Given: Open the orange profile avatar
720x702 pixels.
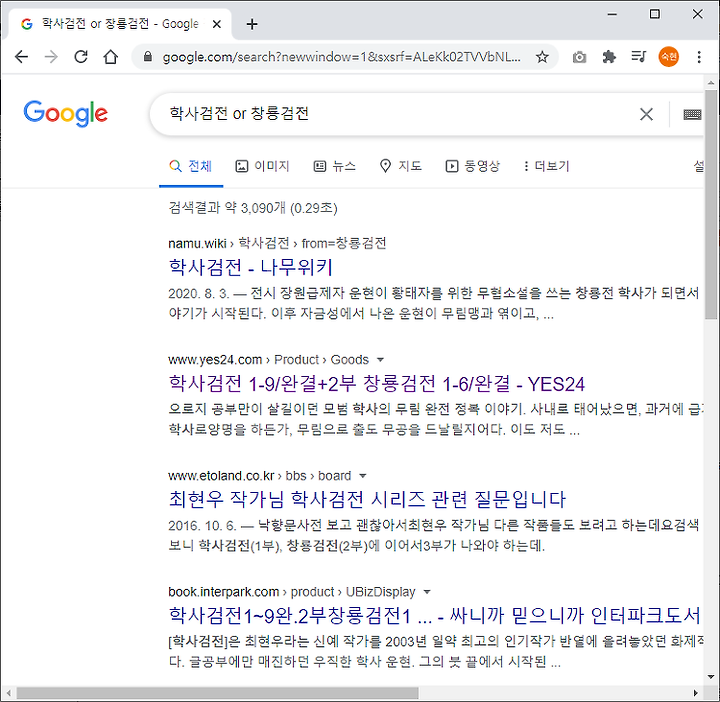Looking at the screenshot, I should pyautogui.click(x=669, y=57).
